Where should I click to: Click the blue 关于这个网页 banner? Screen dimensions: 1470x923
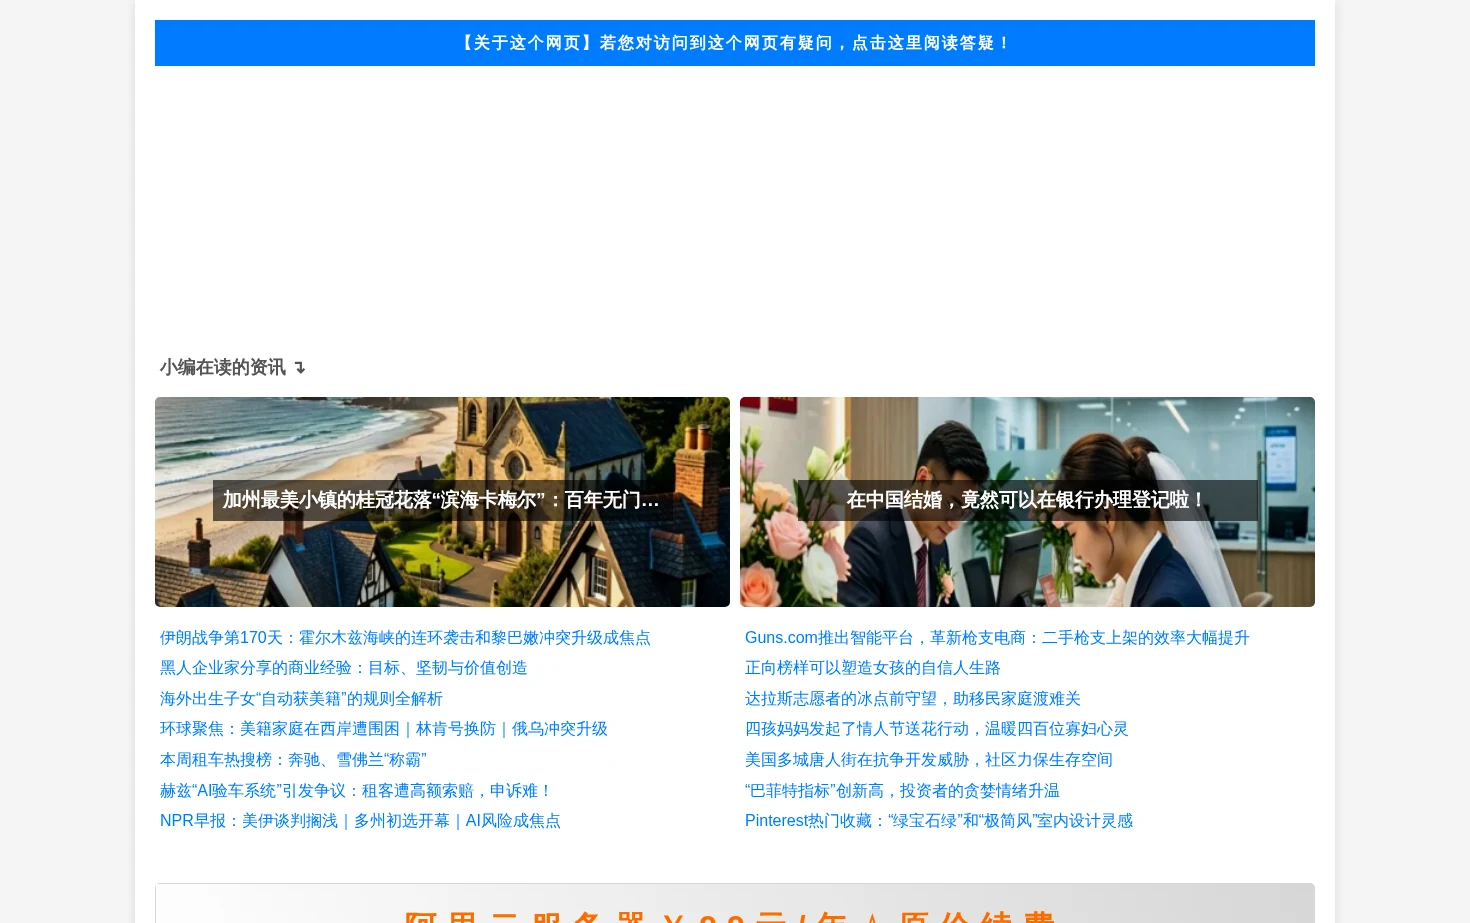coord(735,43)
